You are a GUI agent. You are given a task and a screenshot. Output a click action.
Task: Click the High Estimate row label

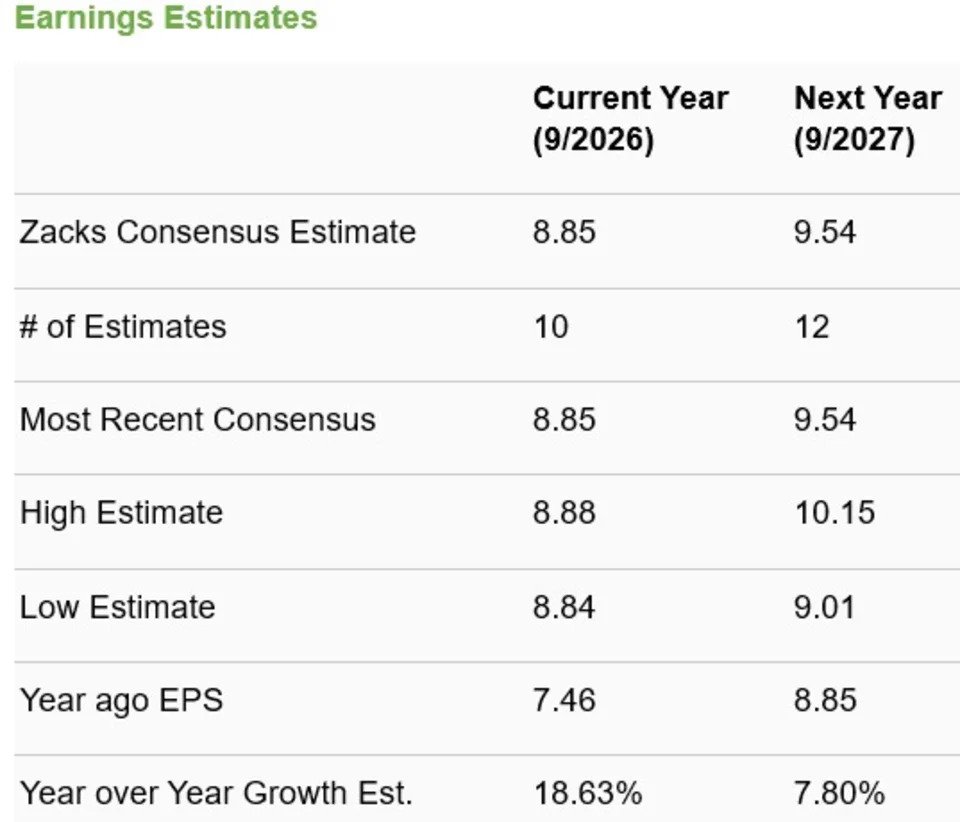pos(121,512)
